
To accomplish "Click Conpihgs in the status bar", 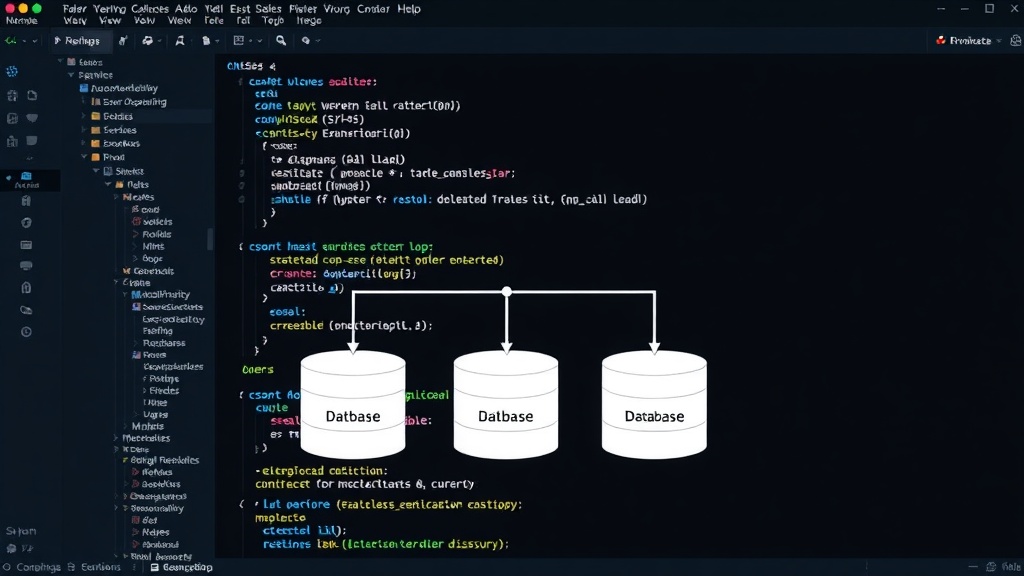I will tap(39, 567).
